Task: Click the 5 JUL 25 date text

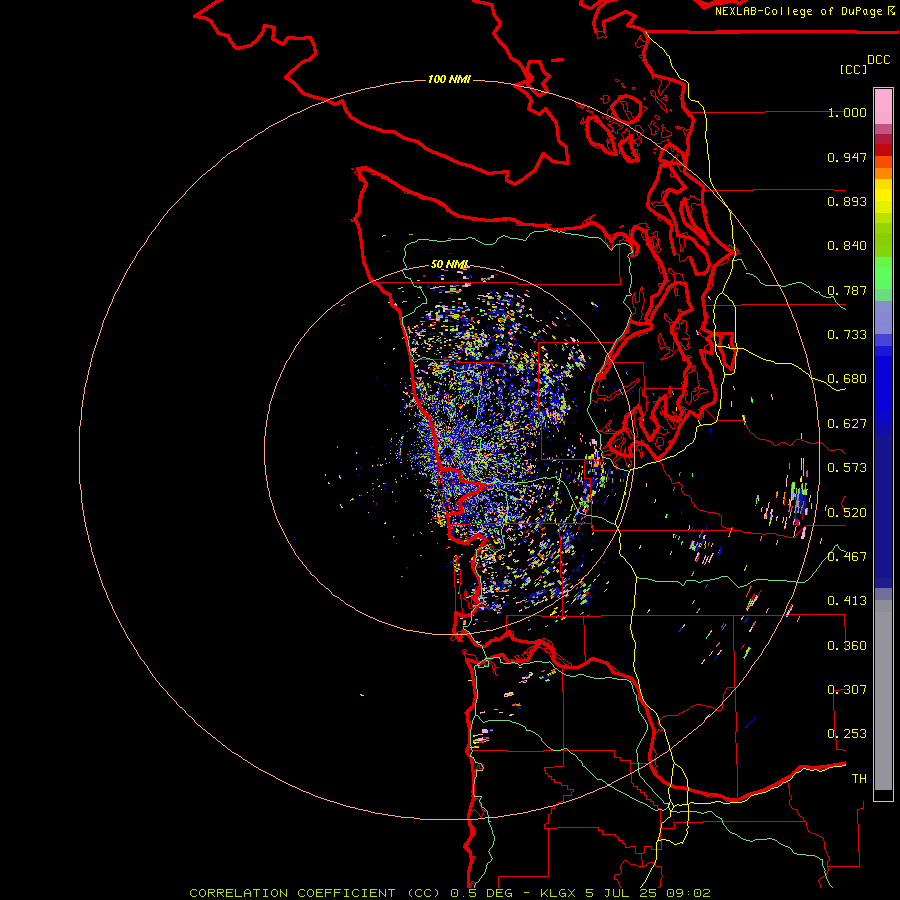Action: pyautogui.click(x=622, y=893)
